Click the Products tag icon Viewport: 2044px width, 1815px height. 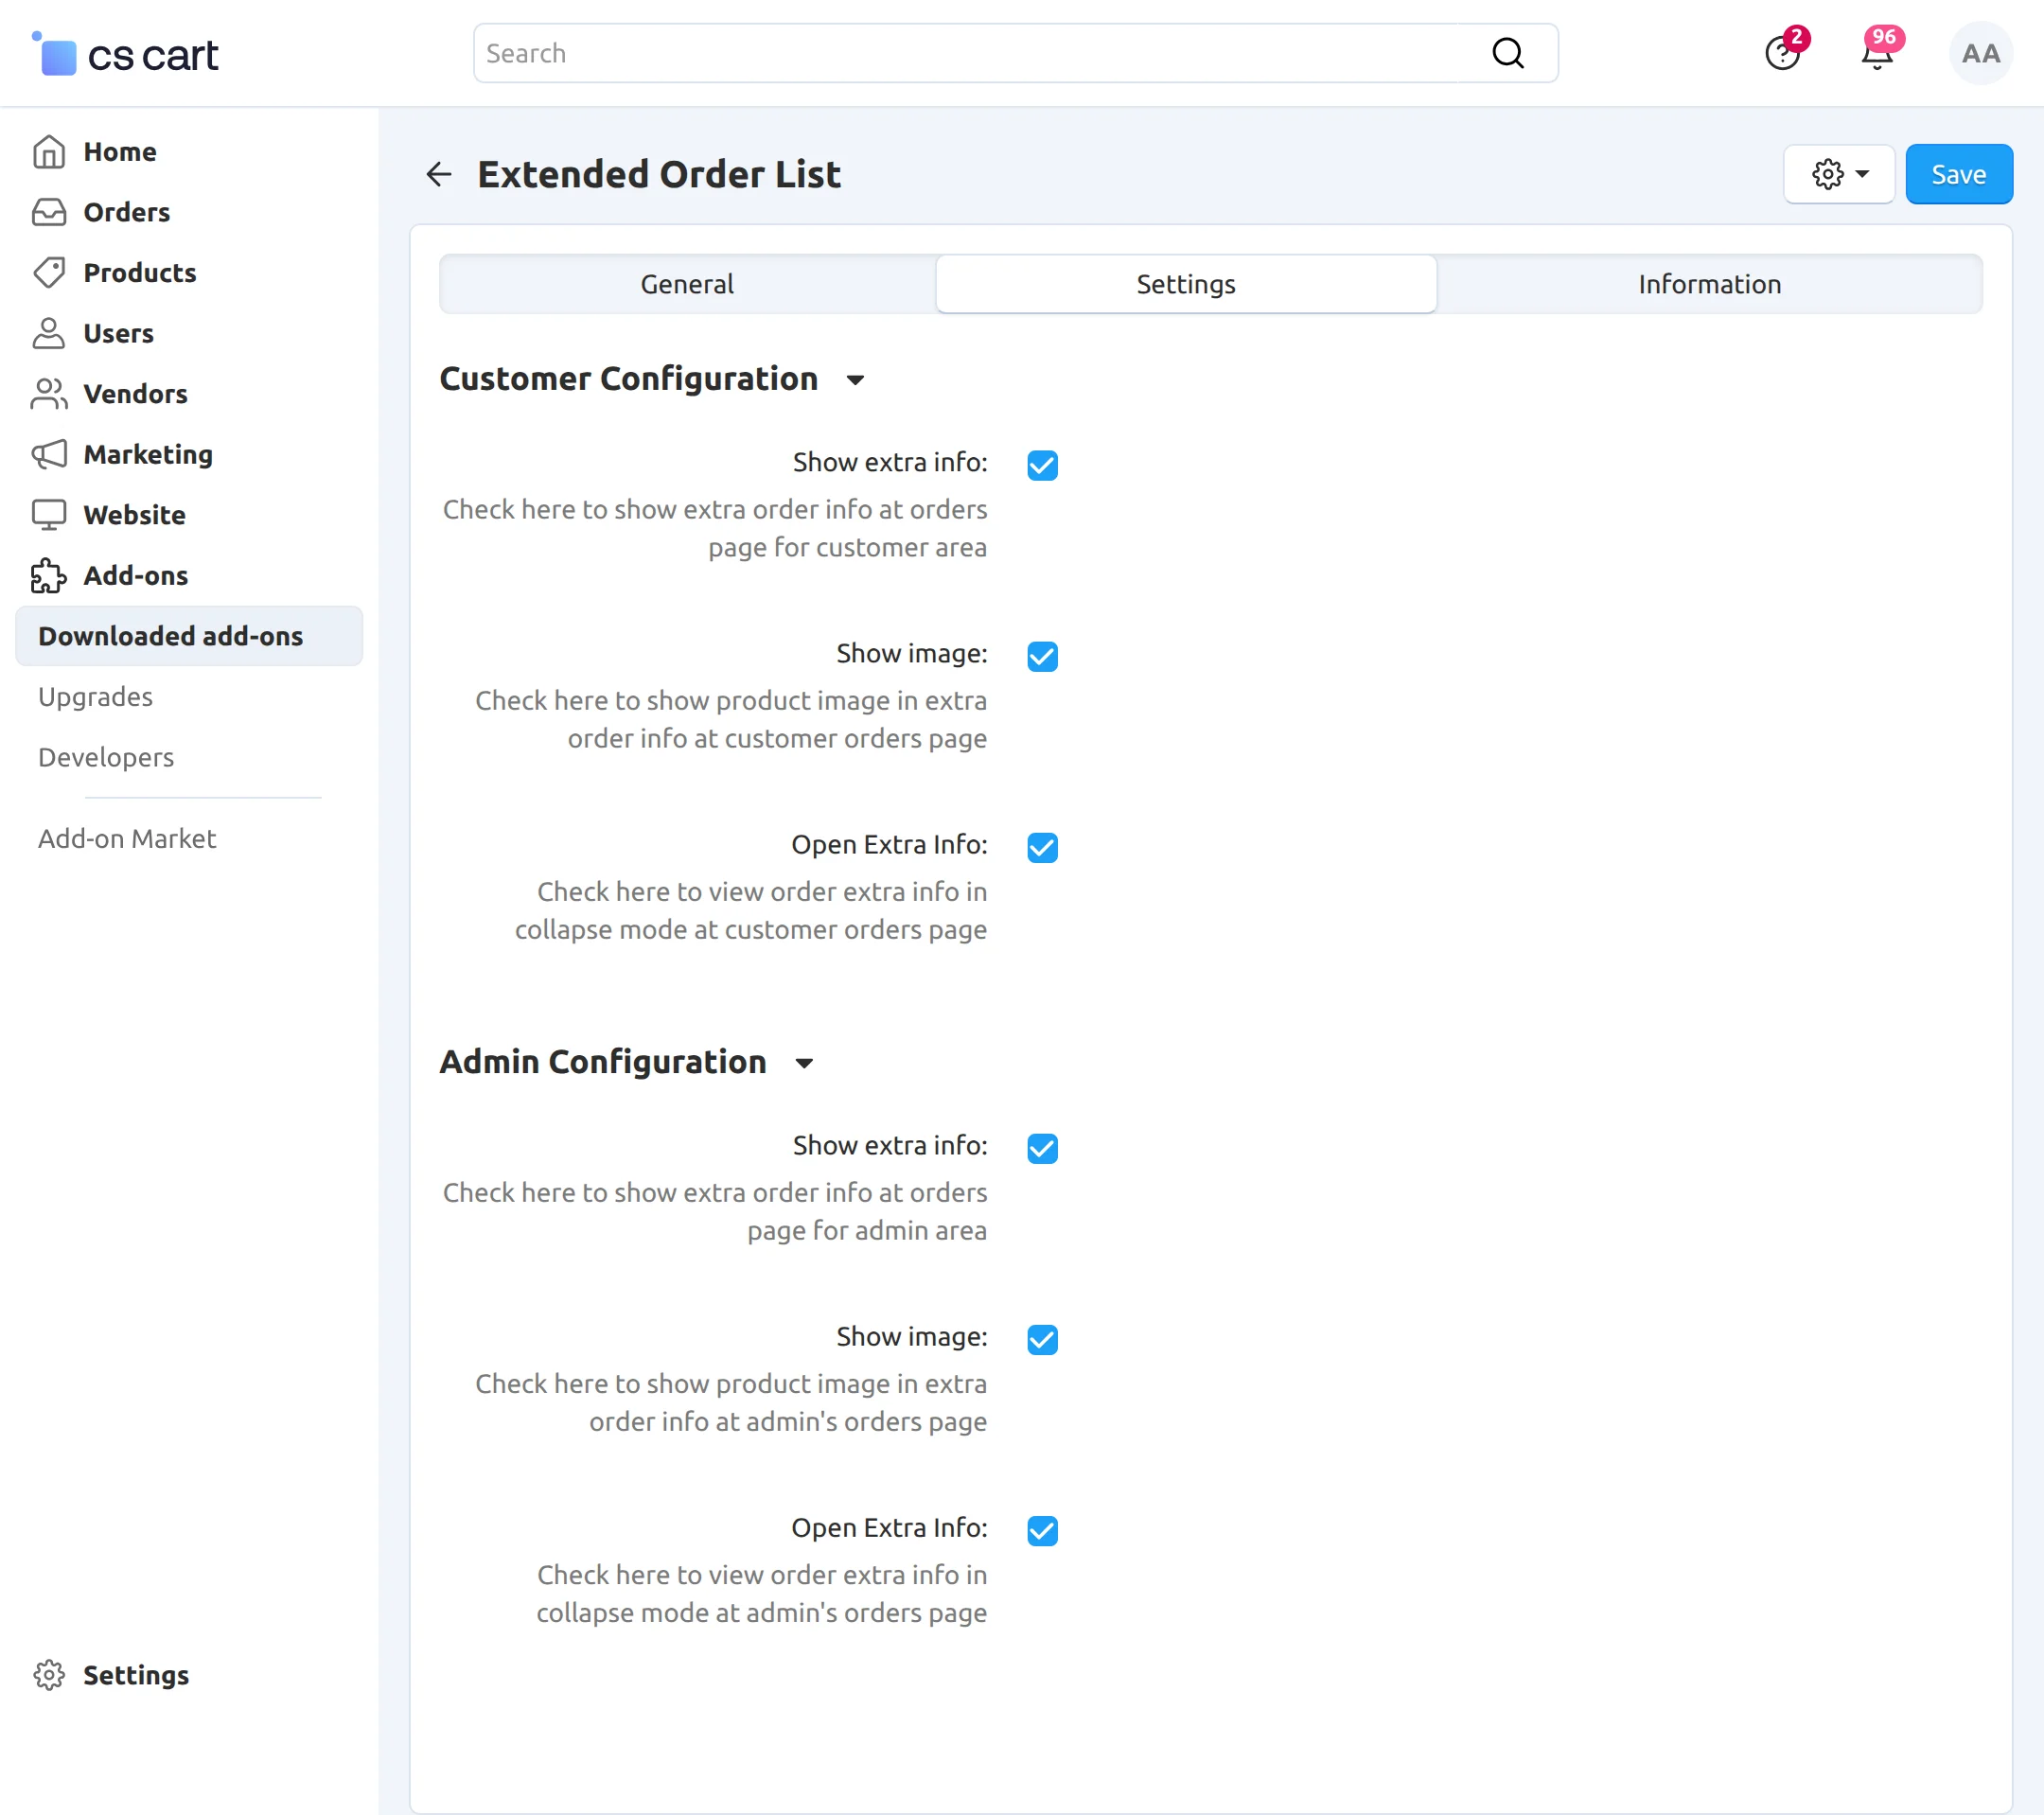[x=48, y=273]
